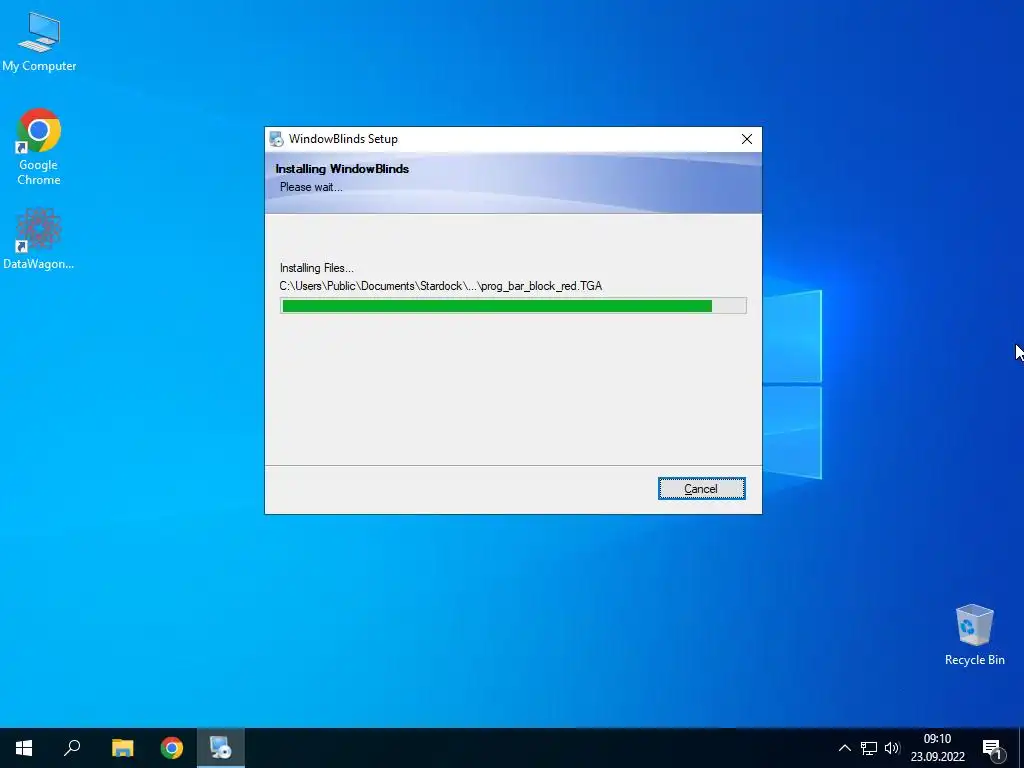Click the WindowBlinds Setup title text
The width and height of the screenshot is (1024, 768).
pos(344,139)
